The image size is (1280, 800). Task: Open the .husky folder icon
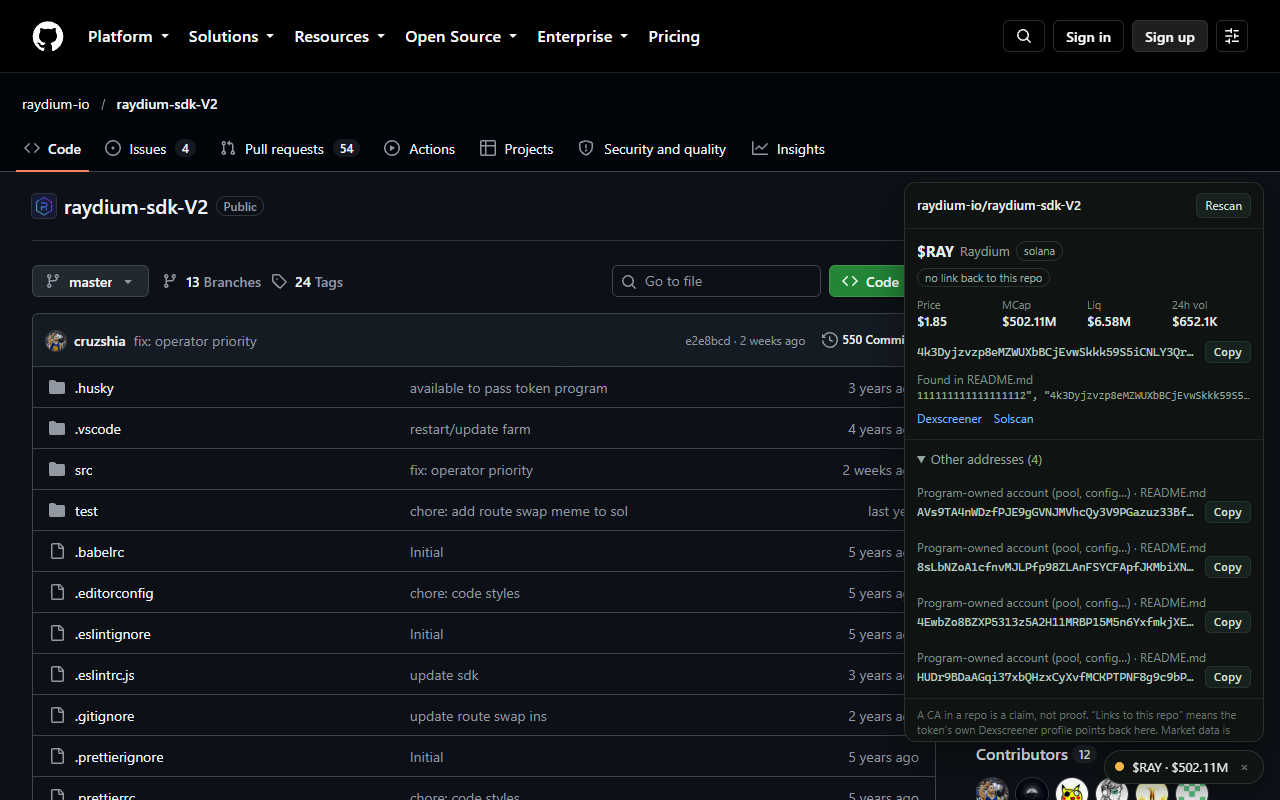tap(57, 388)
